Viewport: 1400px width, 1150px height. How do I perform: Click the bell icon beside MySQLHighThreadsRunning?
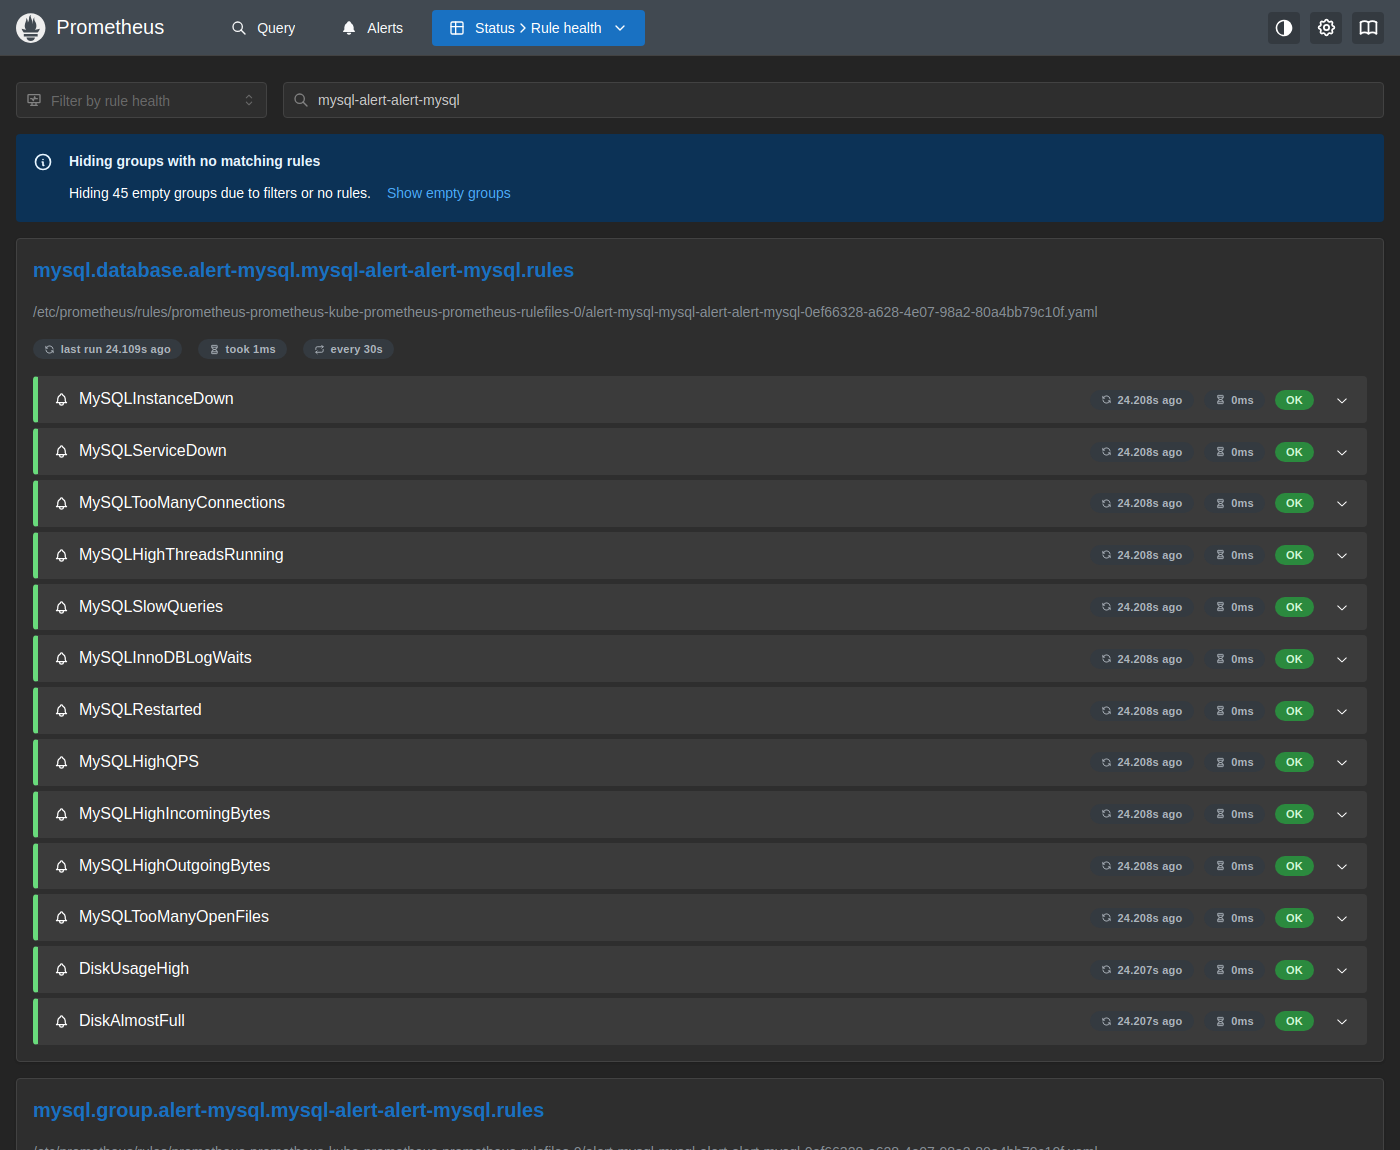(61, 555)
